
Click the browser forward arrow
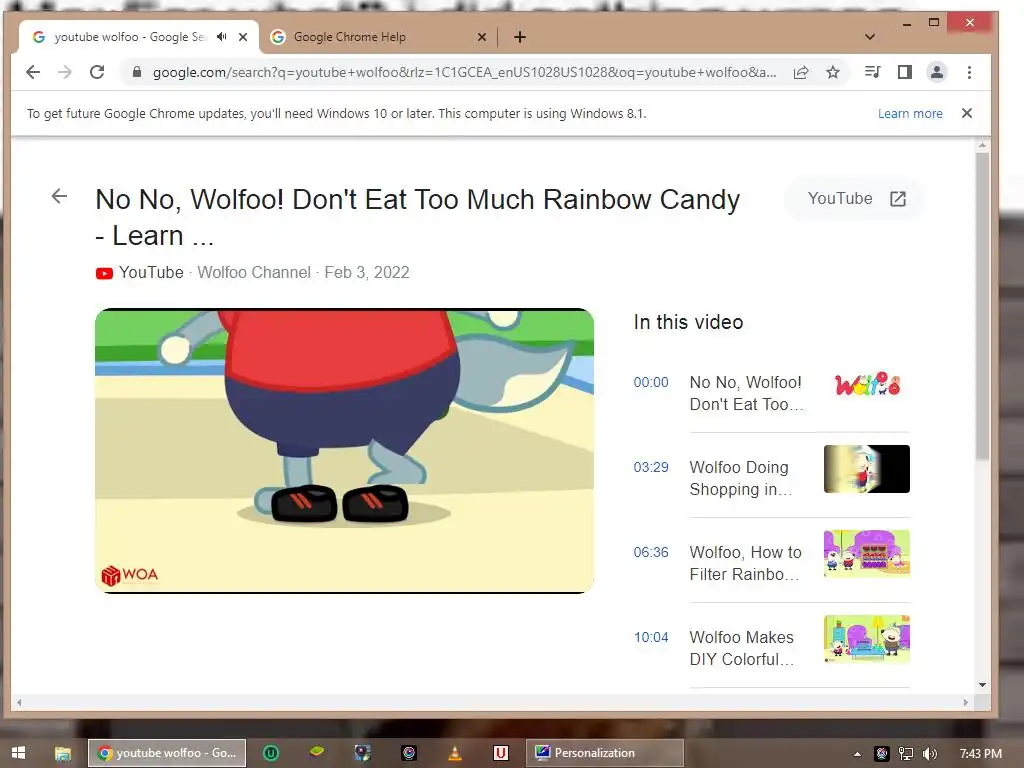tap(65, 72)
